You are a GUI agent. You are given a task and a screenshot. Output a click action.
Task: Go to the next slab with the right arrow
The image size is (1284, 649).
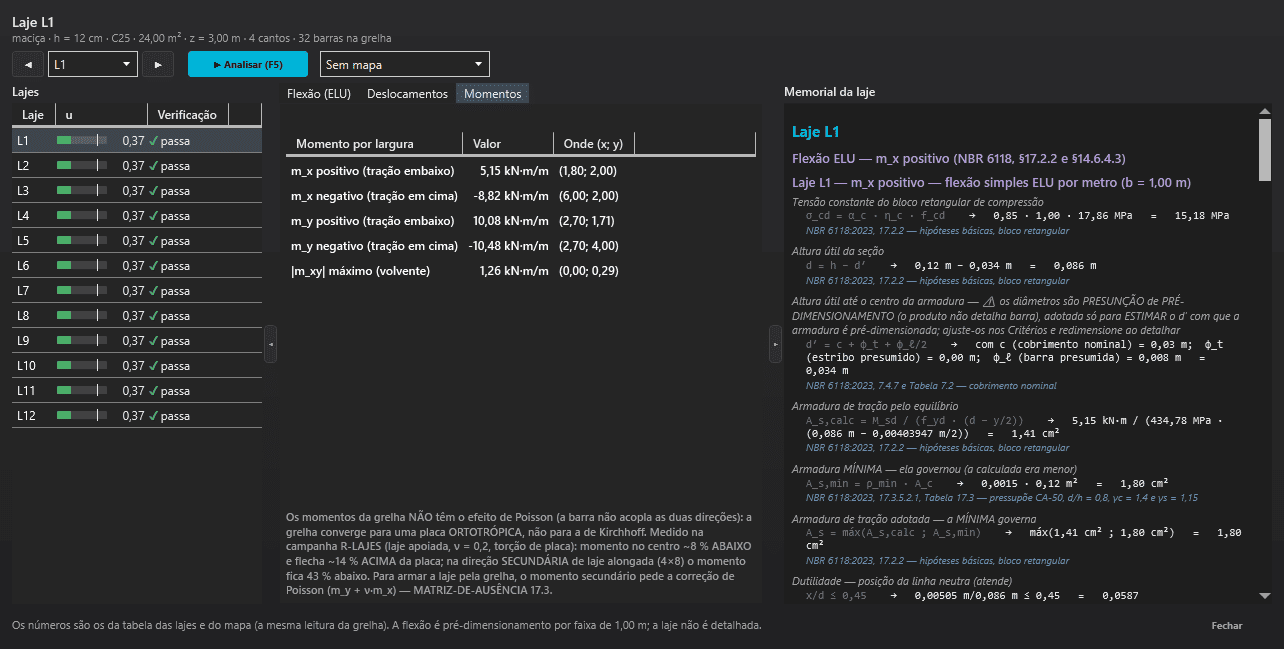158,64
